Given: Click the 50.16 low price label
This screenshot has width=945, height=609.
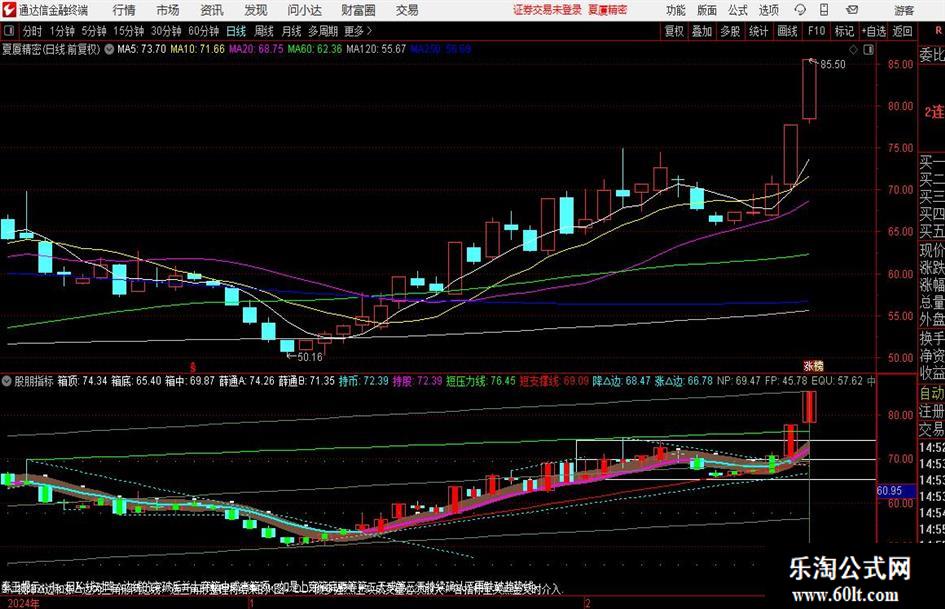Looking at the screenshot, I should (310, 357).
